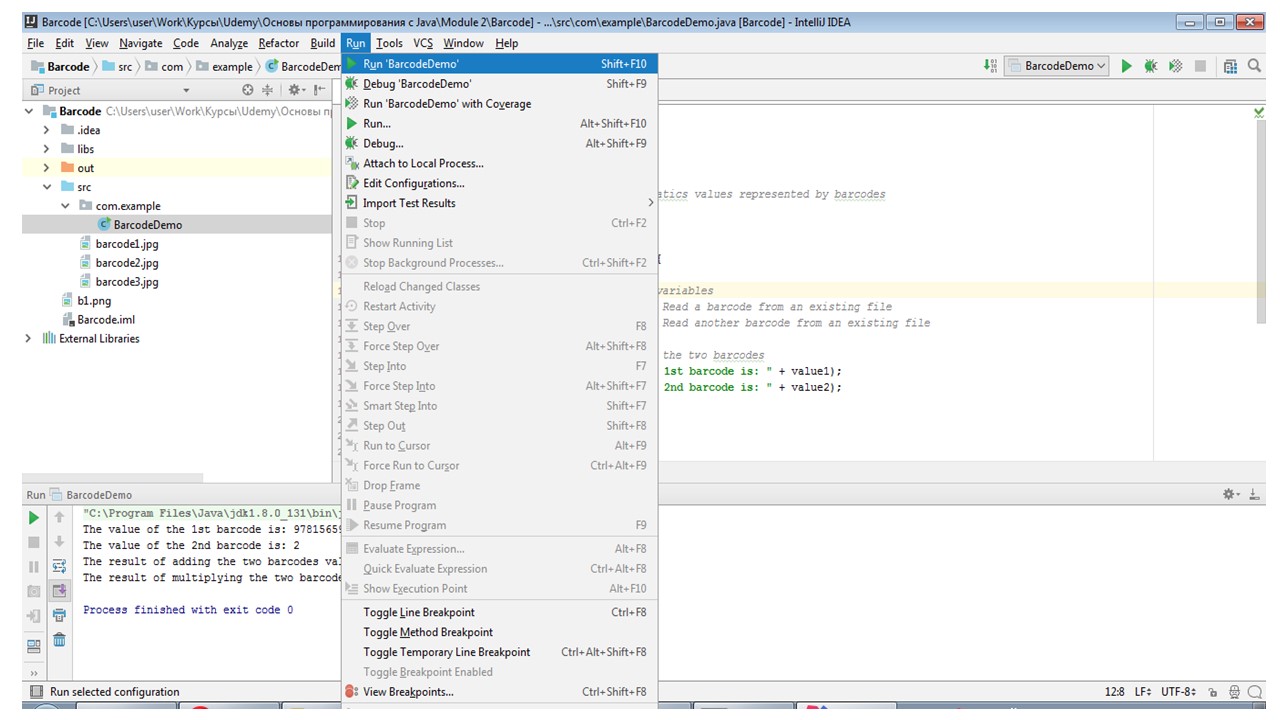Expand the libs folder in project tree
1280x720 pixels.
point(46,149)
